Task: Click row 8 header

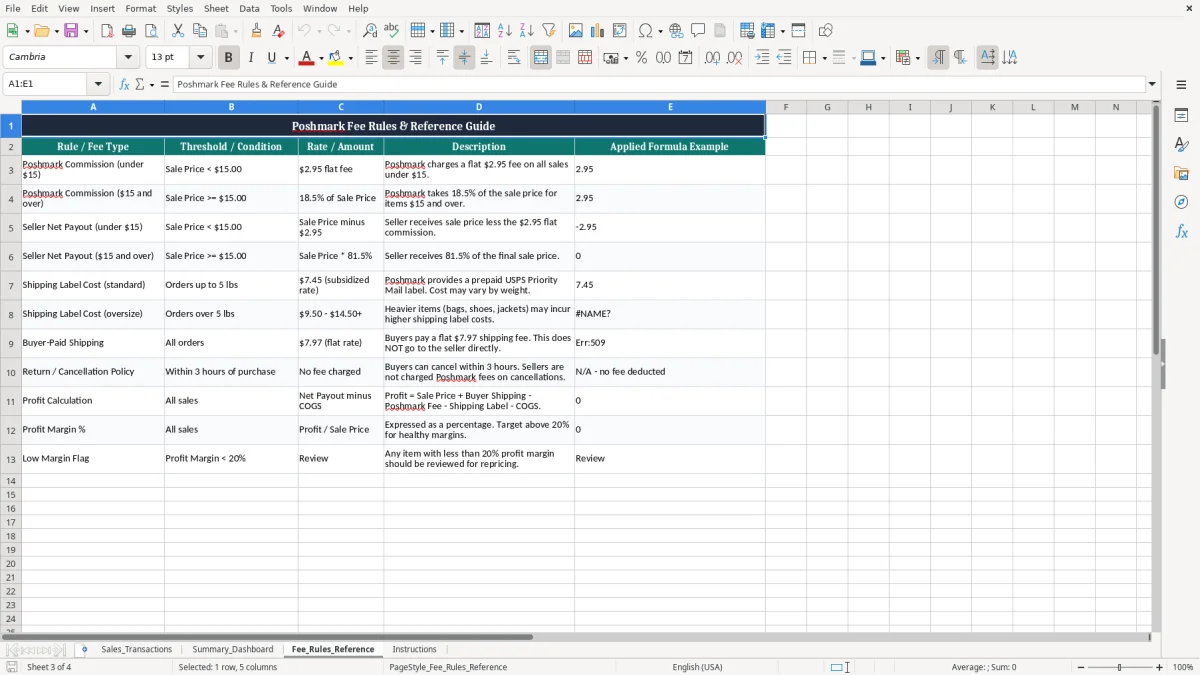Action: pyautogui.click(x=11, y=314)
